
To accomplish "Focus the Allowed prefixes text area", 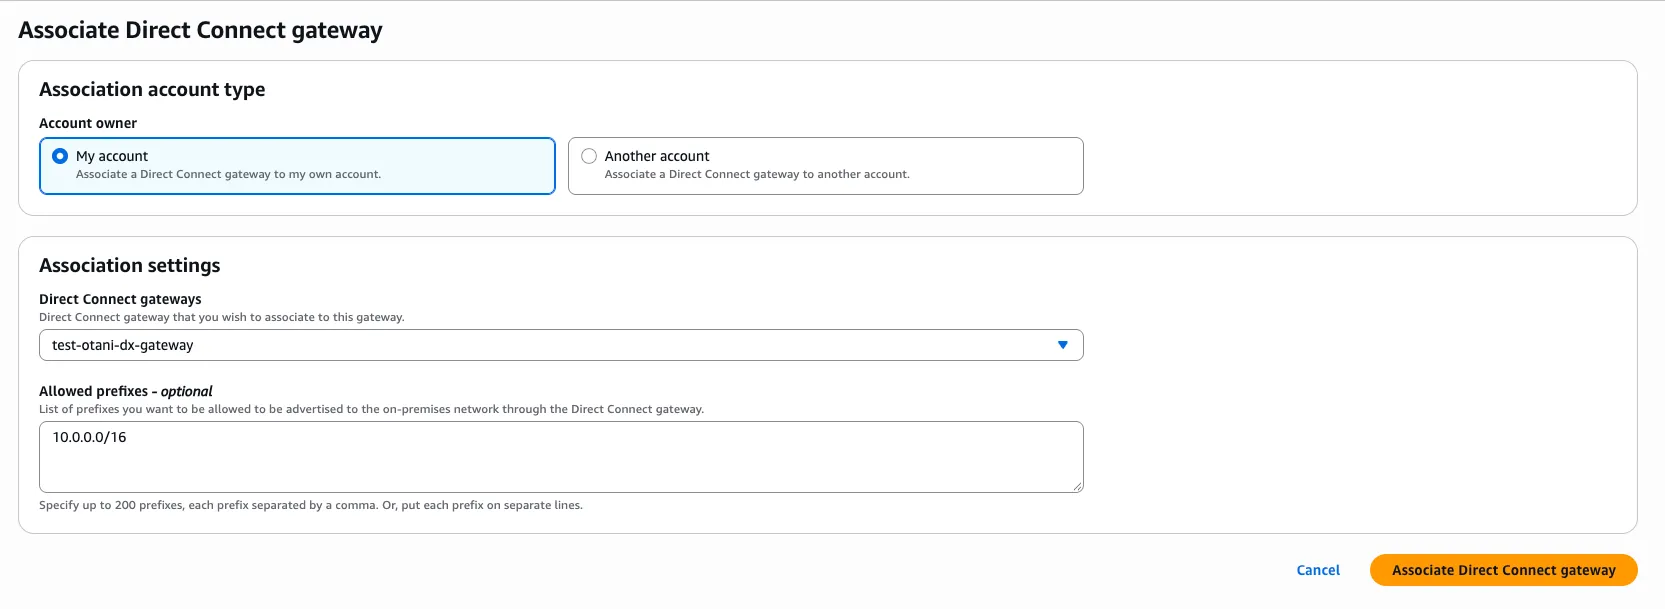I will pyautogui.click(x=561, y=457).
